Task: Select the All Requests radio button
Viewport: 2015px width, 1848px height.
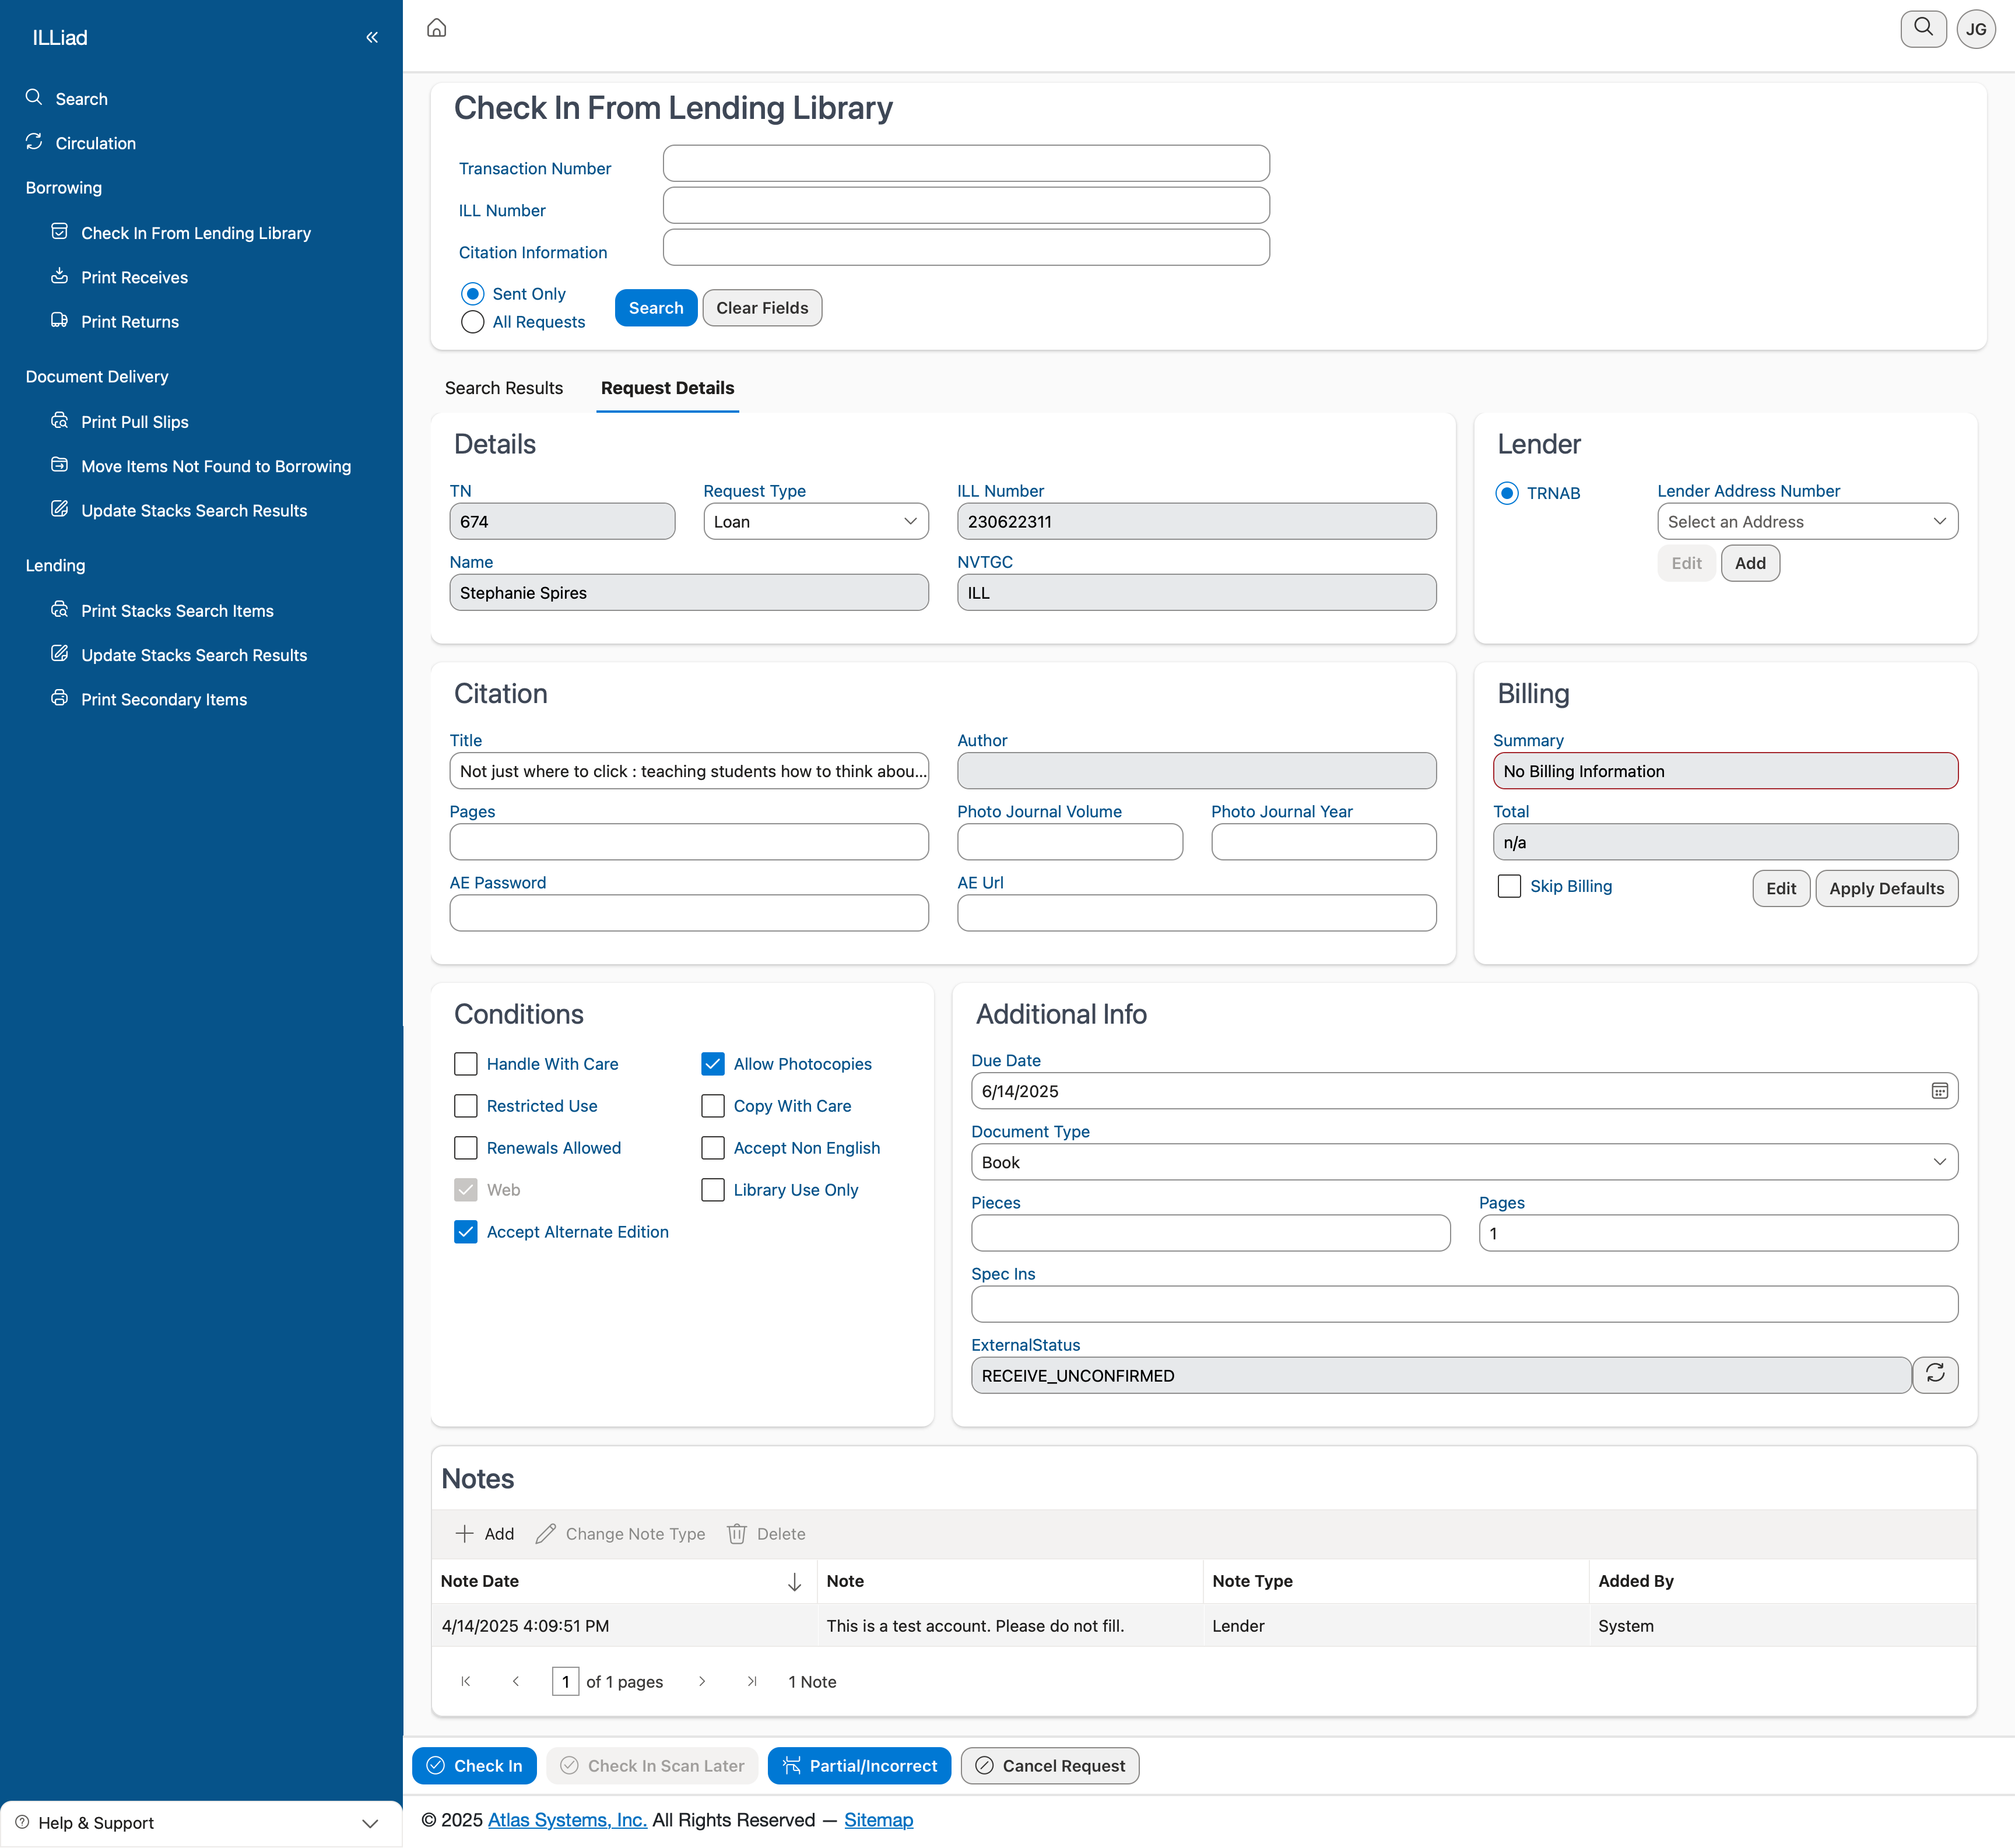Action: [473, 322]
